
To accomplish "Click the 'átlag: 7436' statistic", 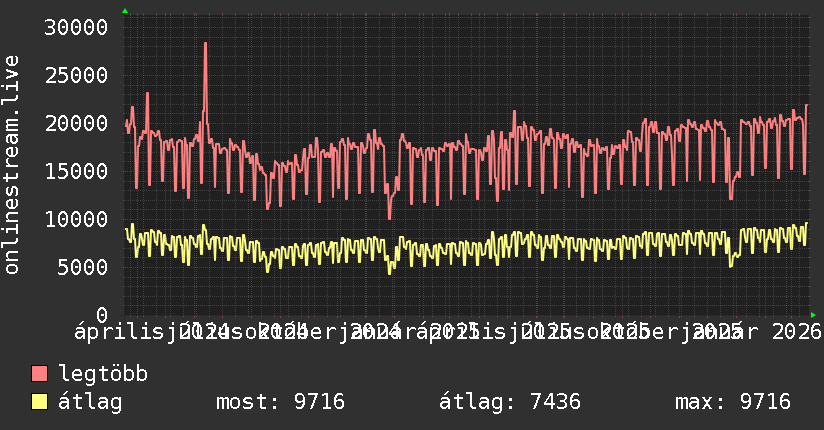I will point(510,403).
